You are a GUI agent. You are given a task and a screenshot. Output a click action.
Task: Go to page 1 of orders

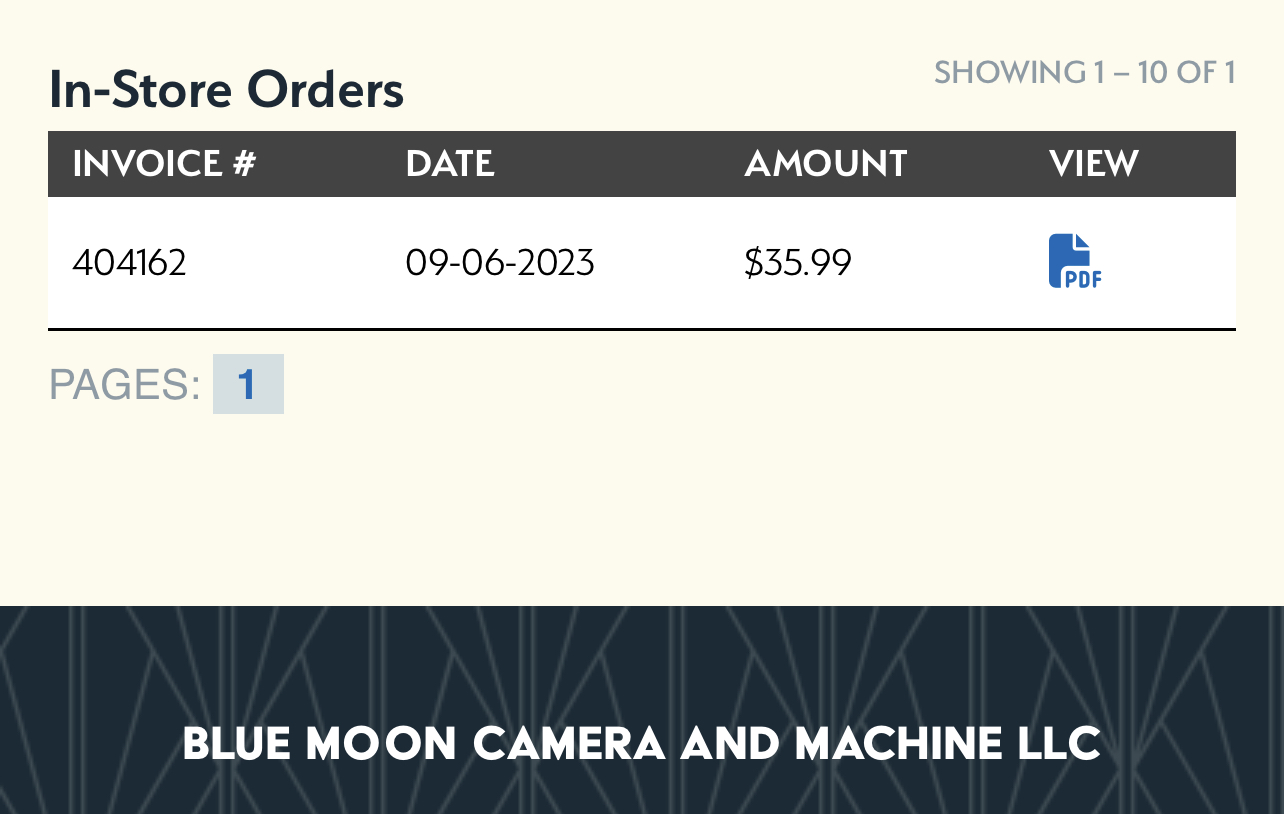click(247, 384)
